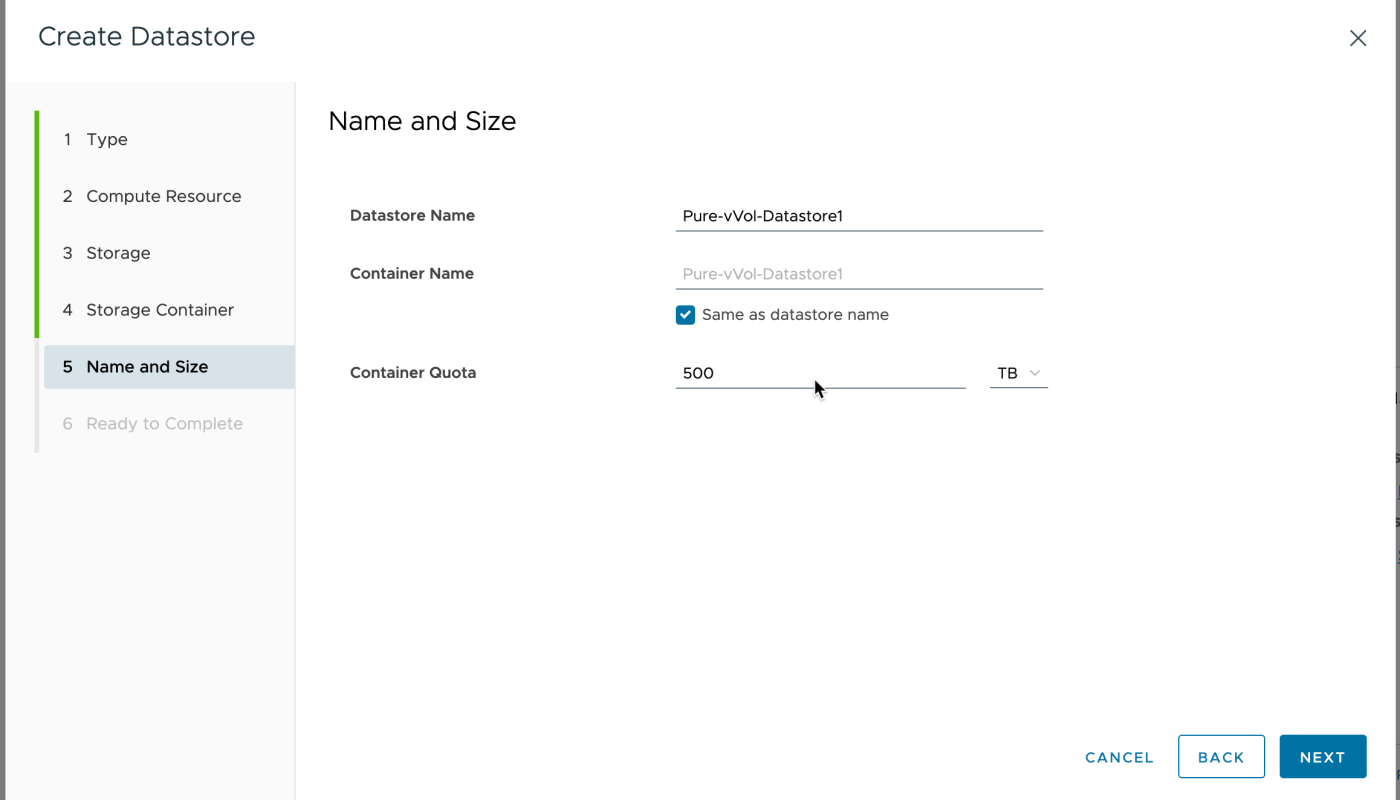Return to the Storage Container step
1400x800 pixels.
point(159,310)
